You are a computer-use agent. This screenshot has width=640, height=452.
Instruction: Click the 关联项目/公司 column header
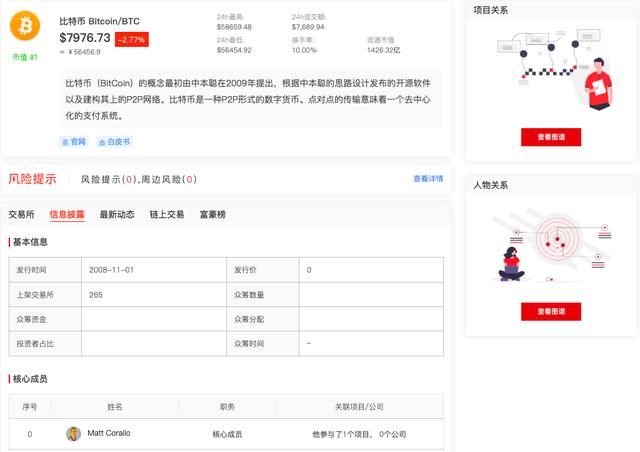(x=359, y=407)
